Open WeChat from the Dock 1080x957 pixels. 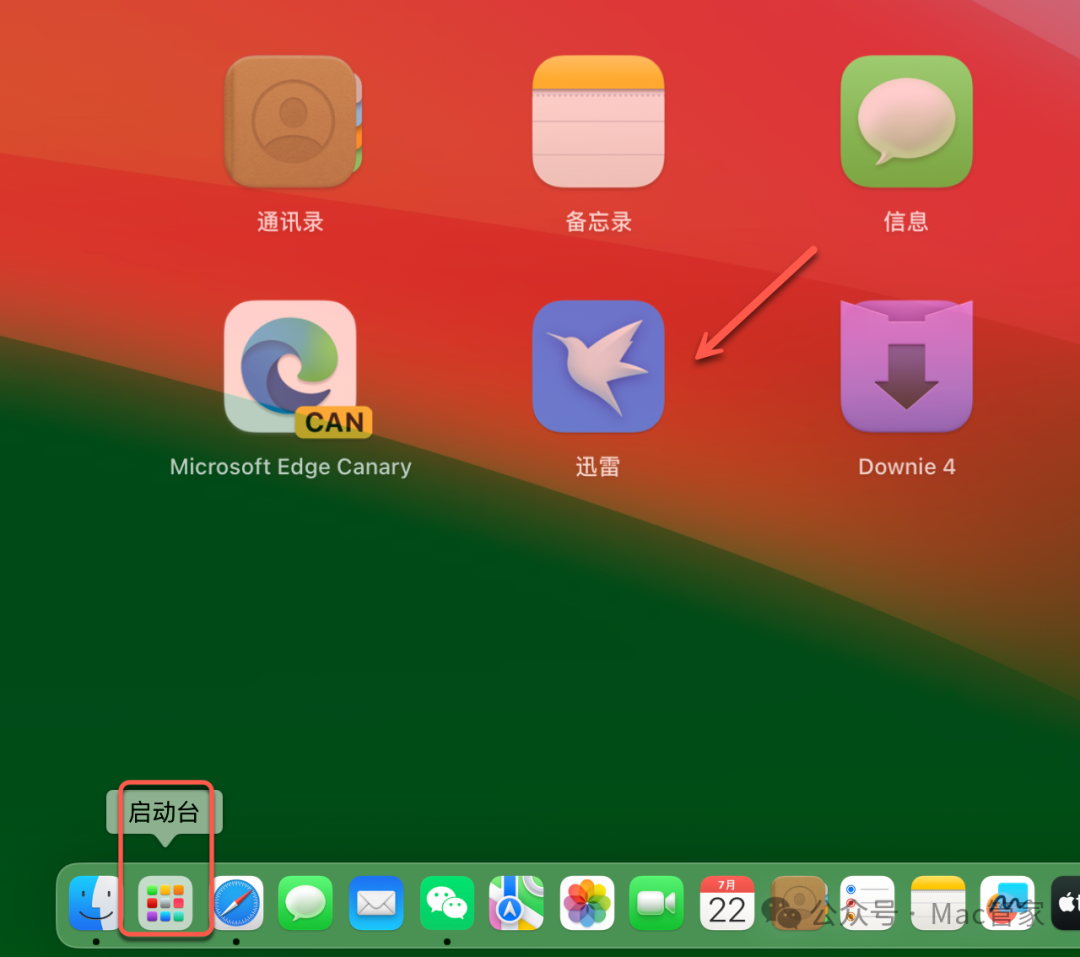tap(447, 903)
